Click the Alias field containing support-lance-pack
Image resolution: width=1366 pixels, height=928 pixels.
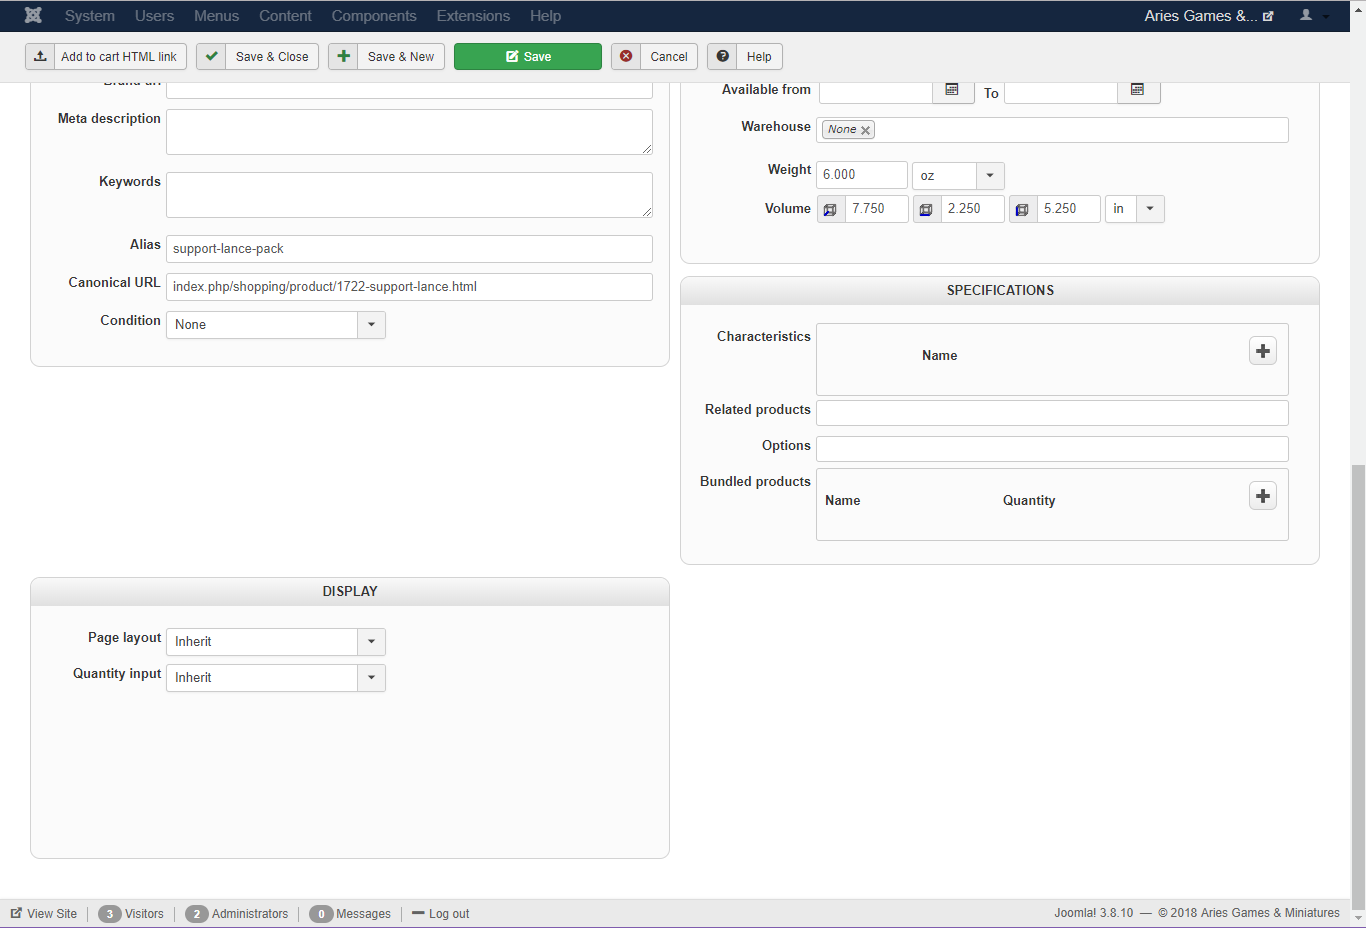tap(409, 249)
